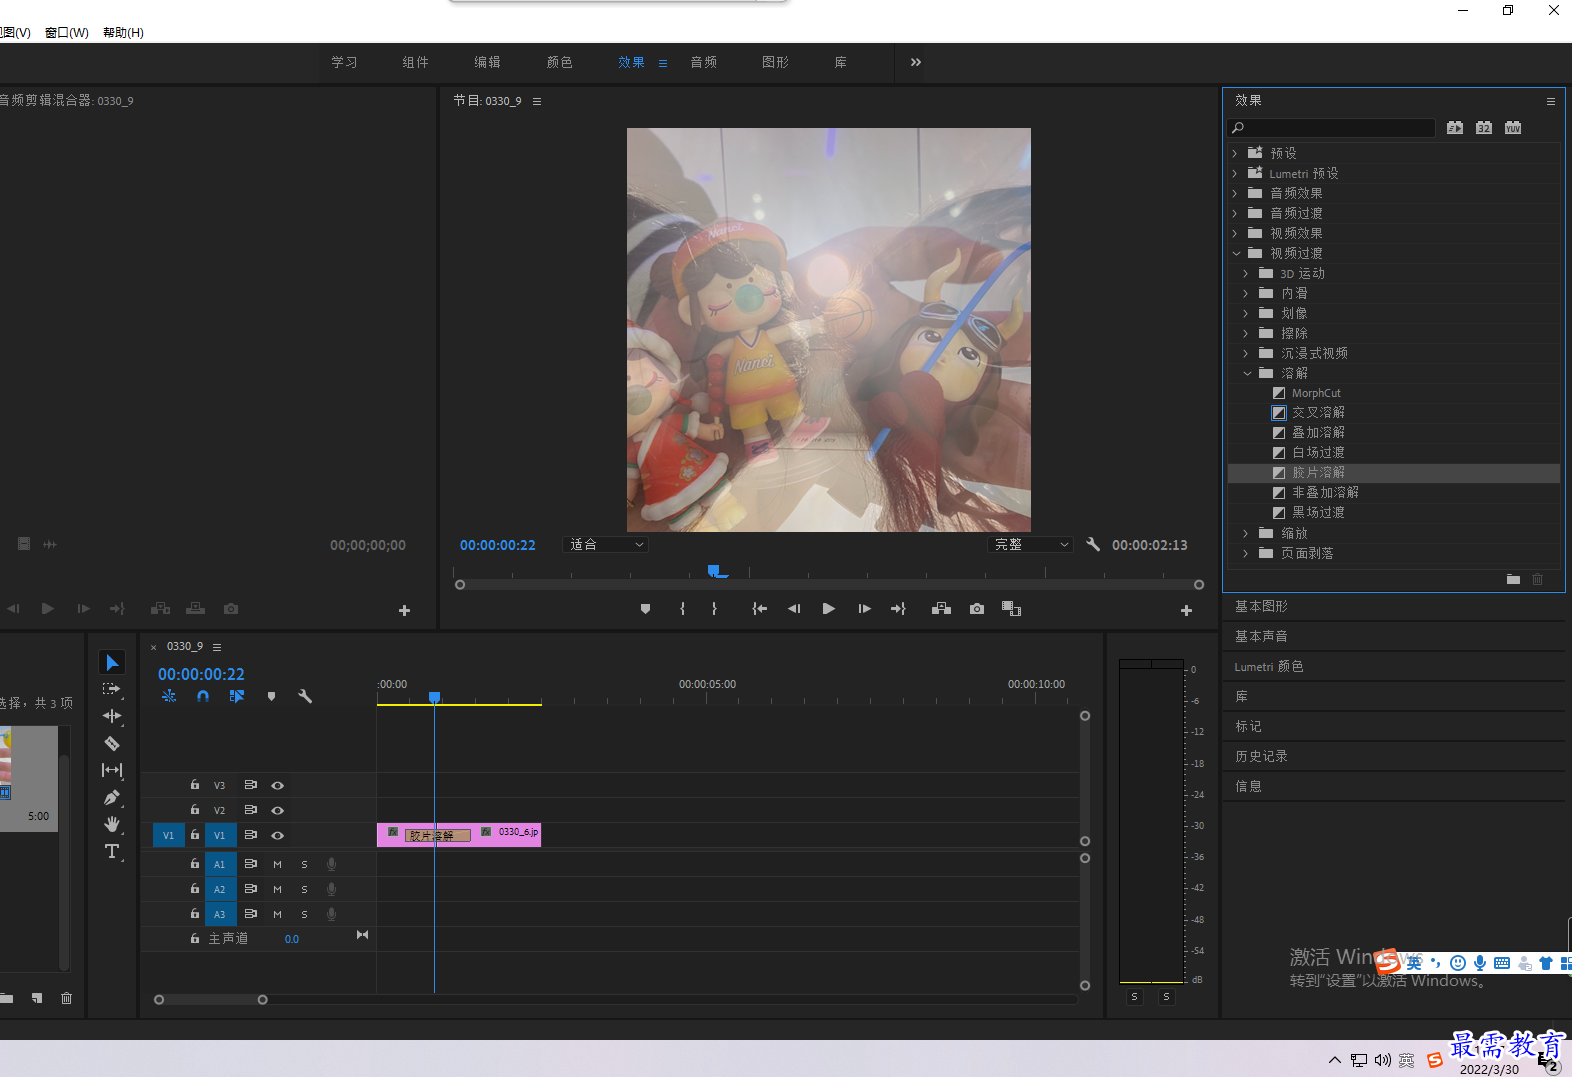Switch to 颜色 workspace tab

[x=559, y=62]
